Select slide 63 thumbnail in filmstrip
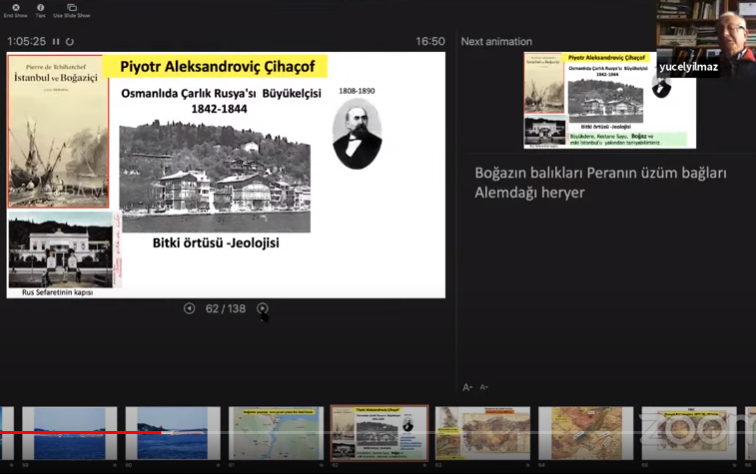Viewport: 756px width, 475px height. click(483, 433)
